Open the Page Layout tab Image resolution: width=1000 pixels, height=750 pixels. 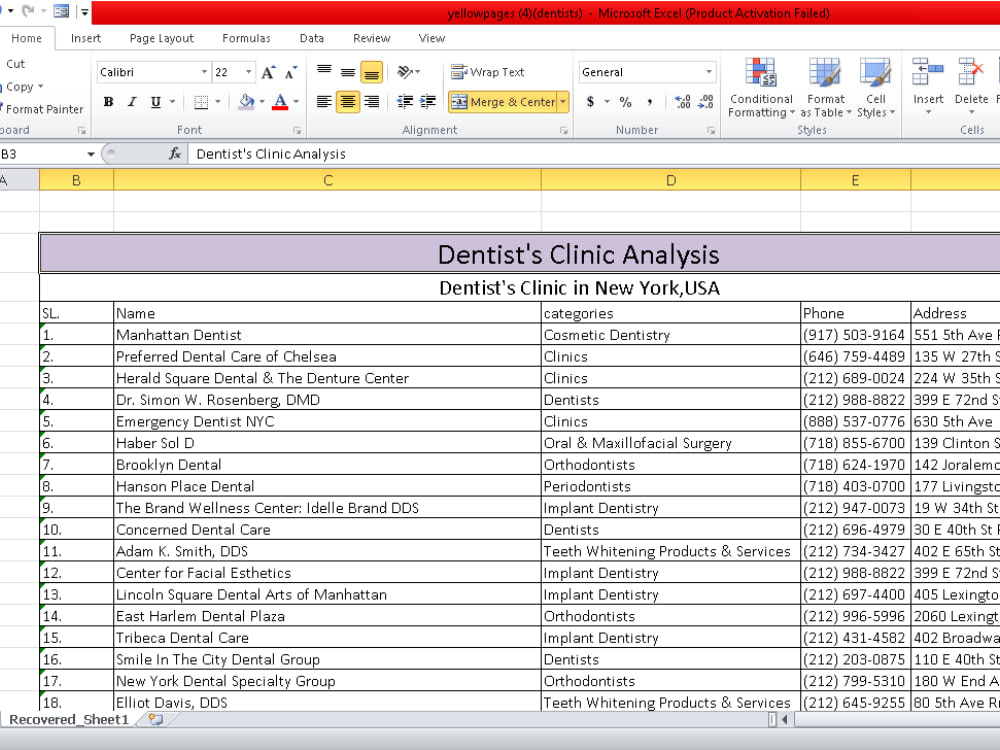click(161, 38)
